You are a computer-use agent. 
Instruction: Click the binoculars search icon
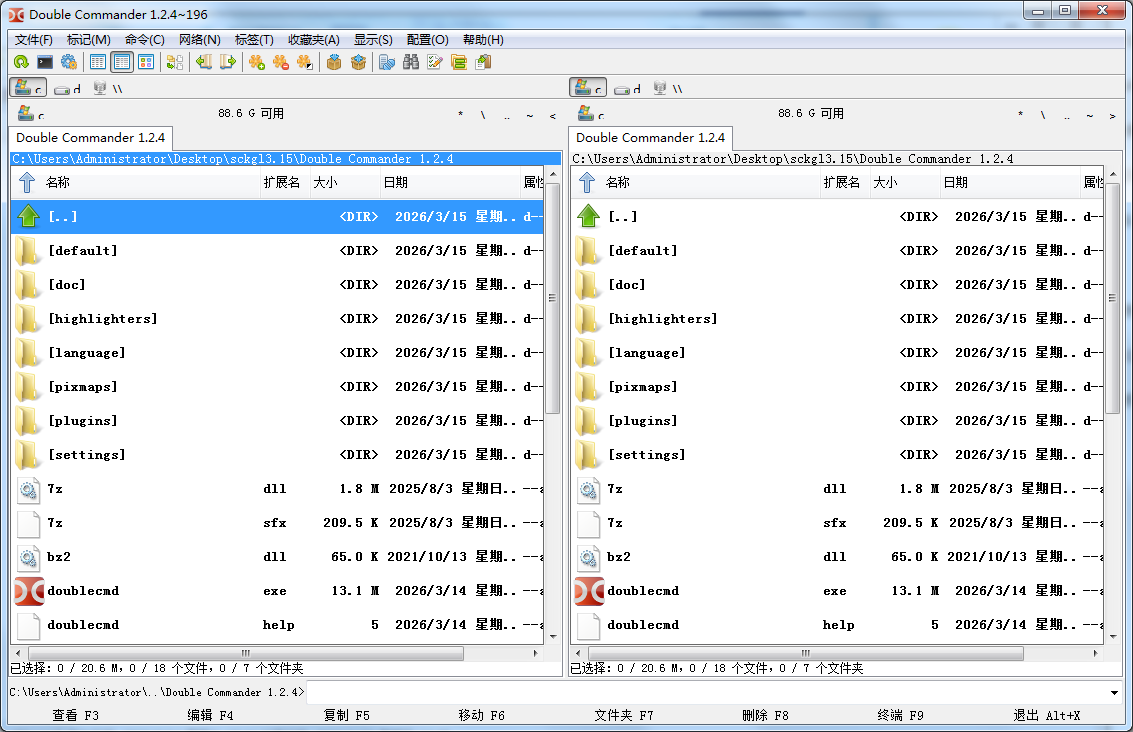(x=411, y=62)
